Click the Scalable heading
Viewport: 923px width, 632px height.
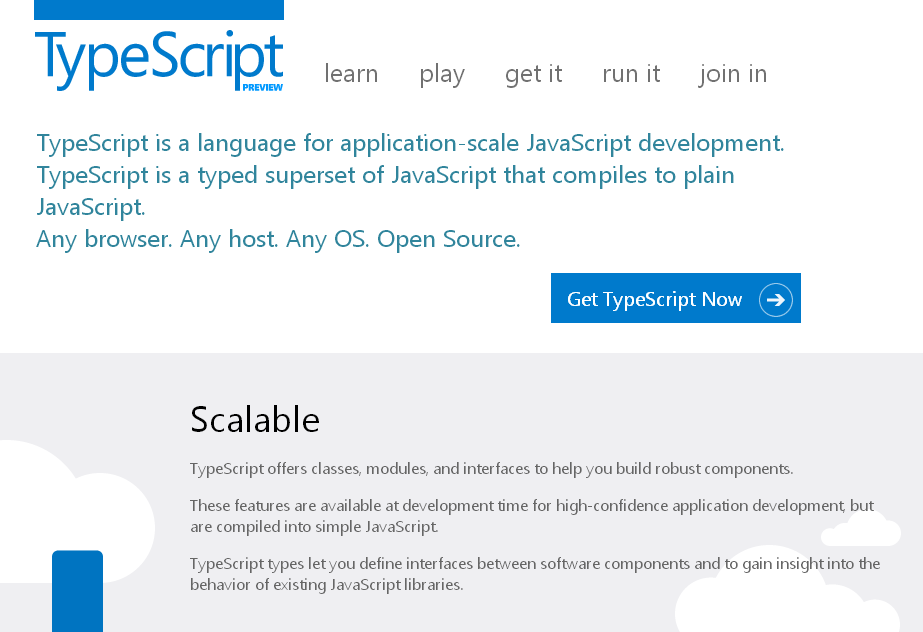click(x=255, y=420)
